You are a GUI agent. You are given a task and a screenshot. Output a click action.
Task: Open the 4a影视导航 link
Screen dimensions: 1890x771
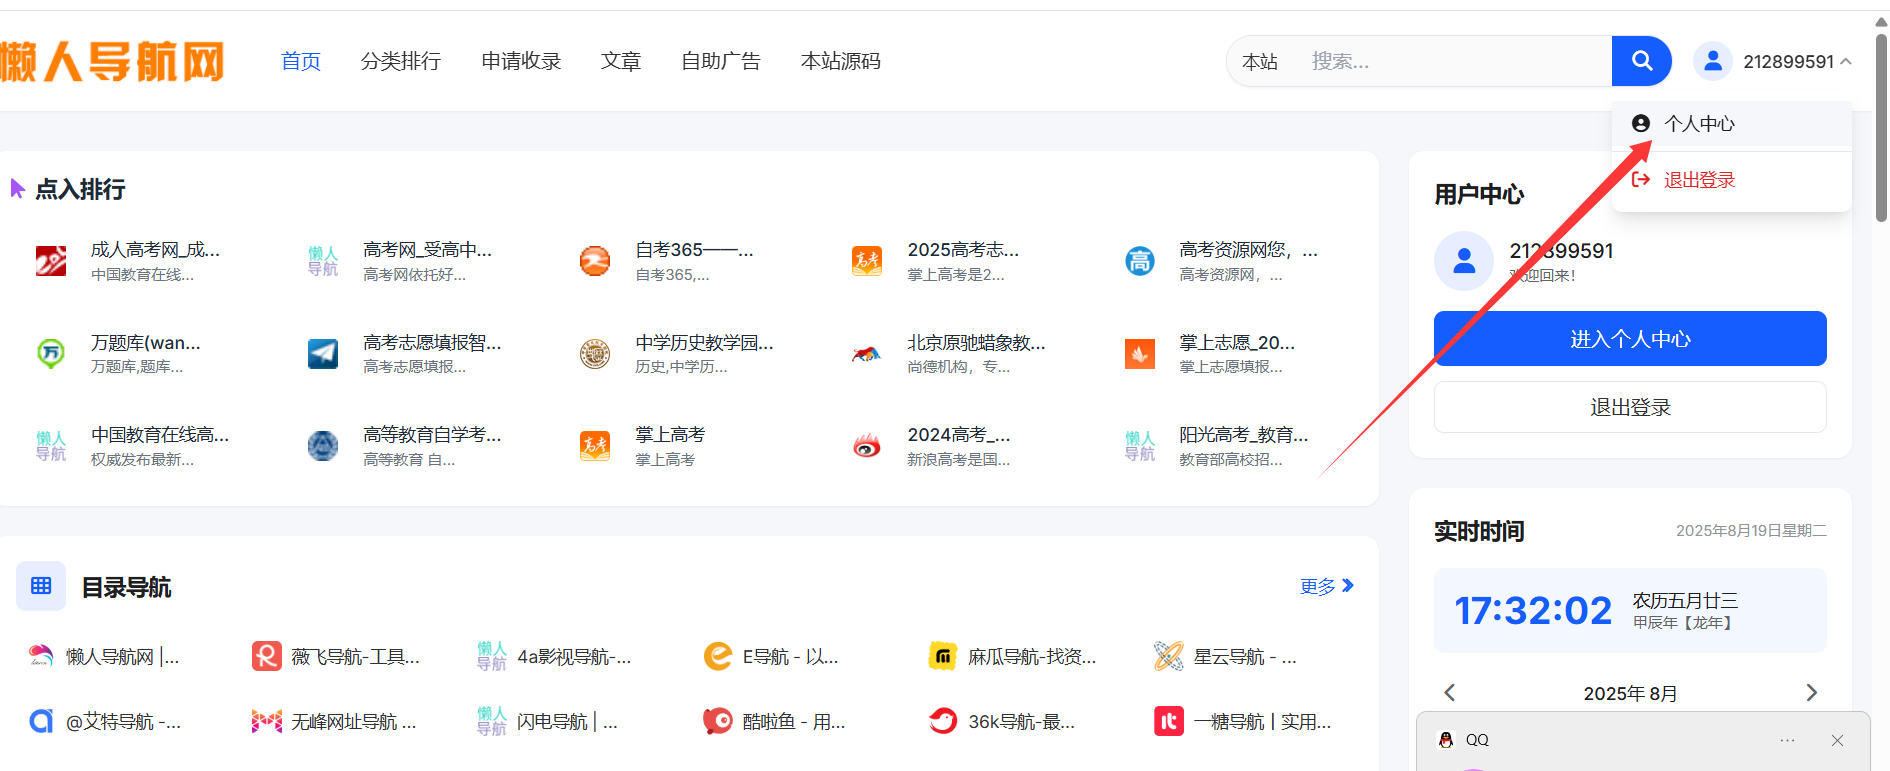574,657
